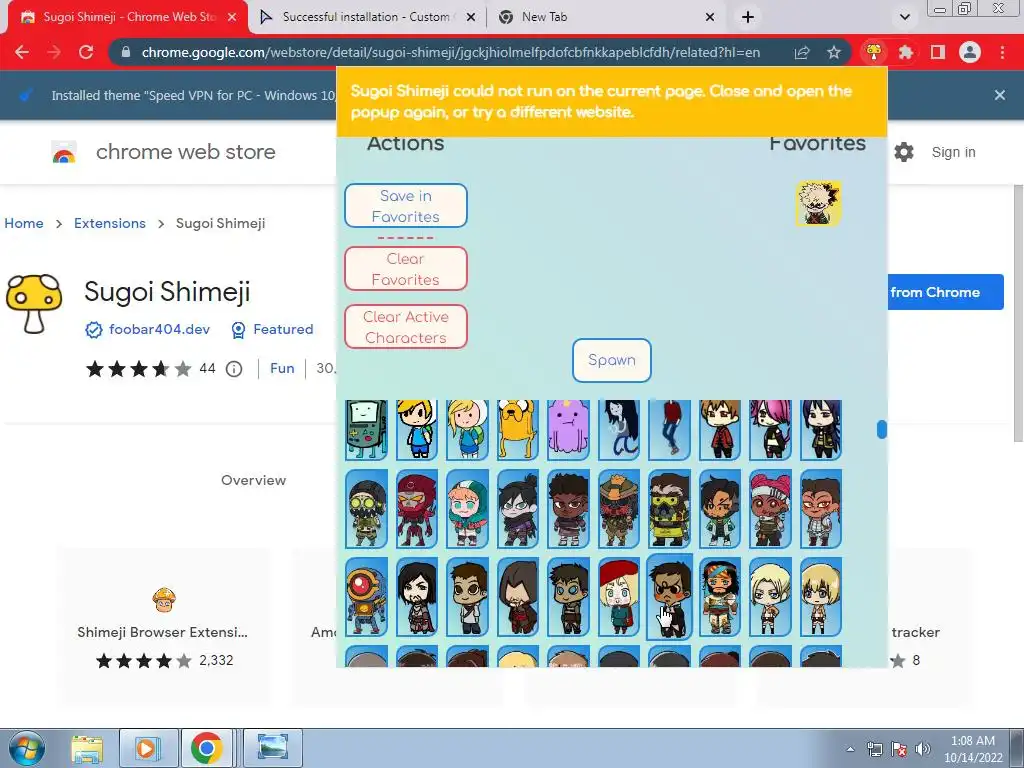Open the Fun category link

pyautogui.click(x=282, y=368)
